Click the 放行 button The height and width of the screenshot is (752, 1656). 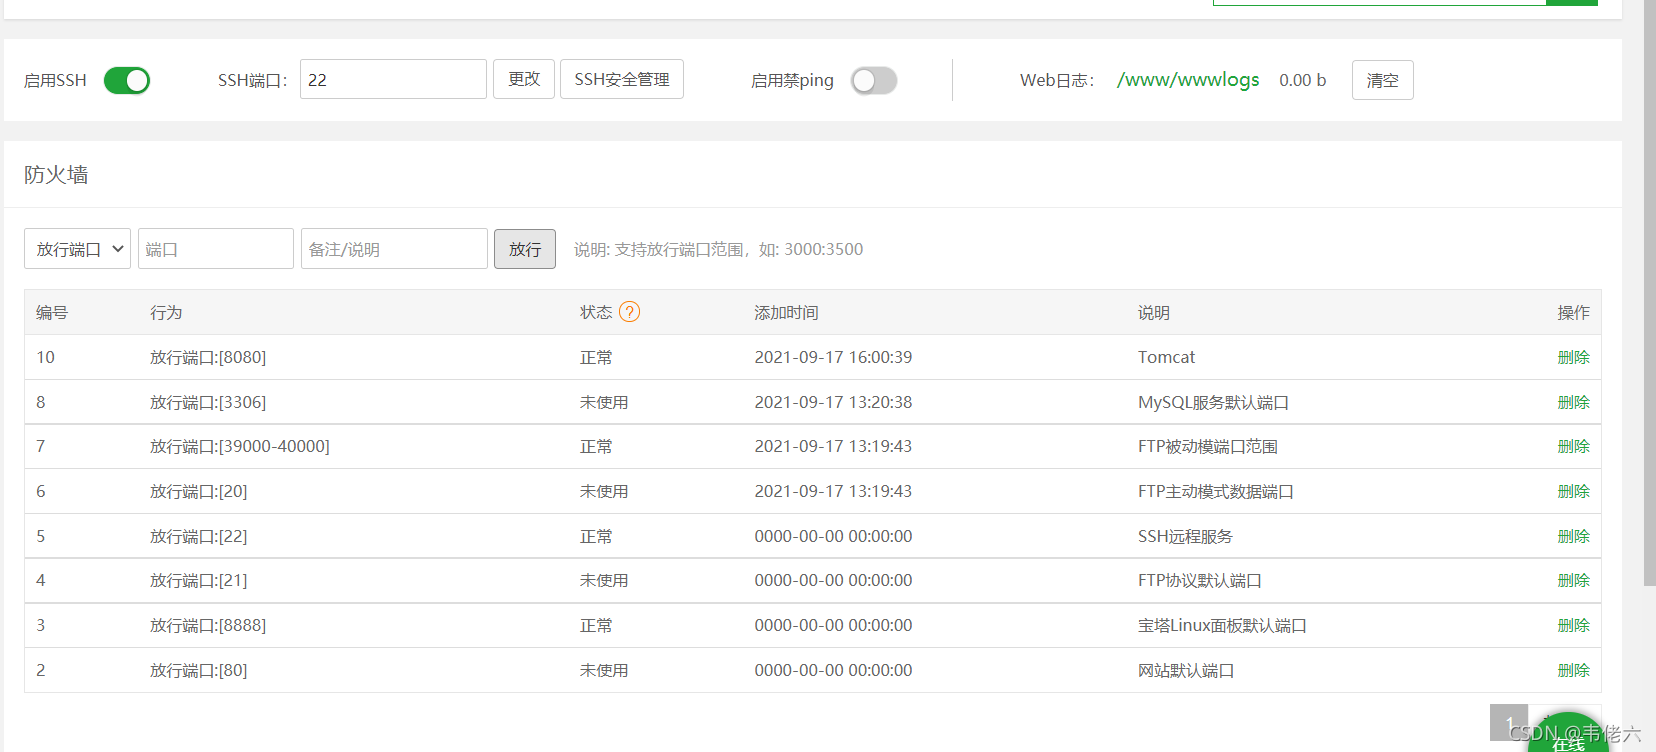coord(525,249)
